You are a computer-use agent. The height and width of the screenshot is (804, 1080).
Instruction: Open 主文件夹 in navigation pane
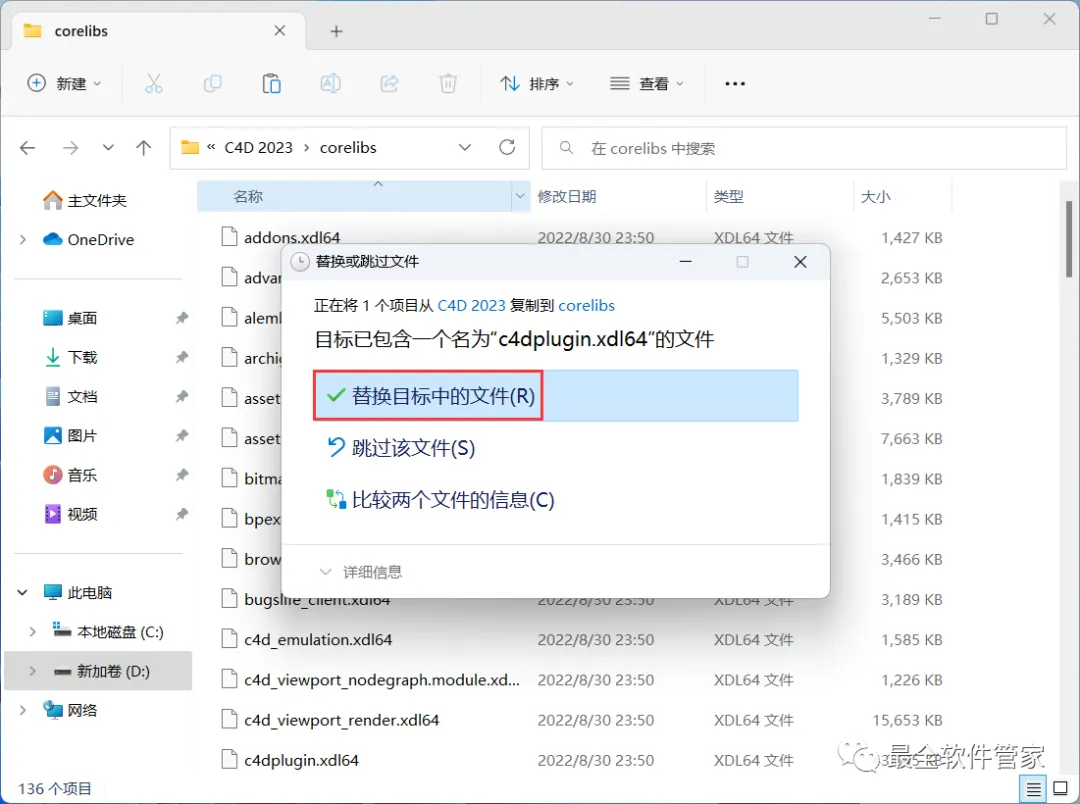[85, 200]
